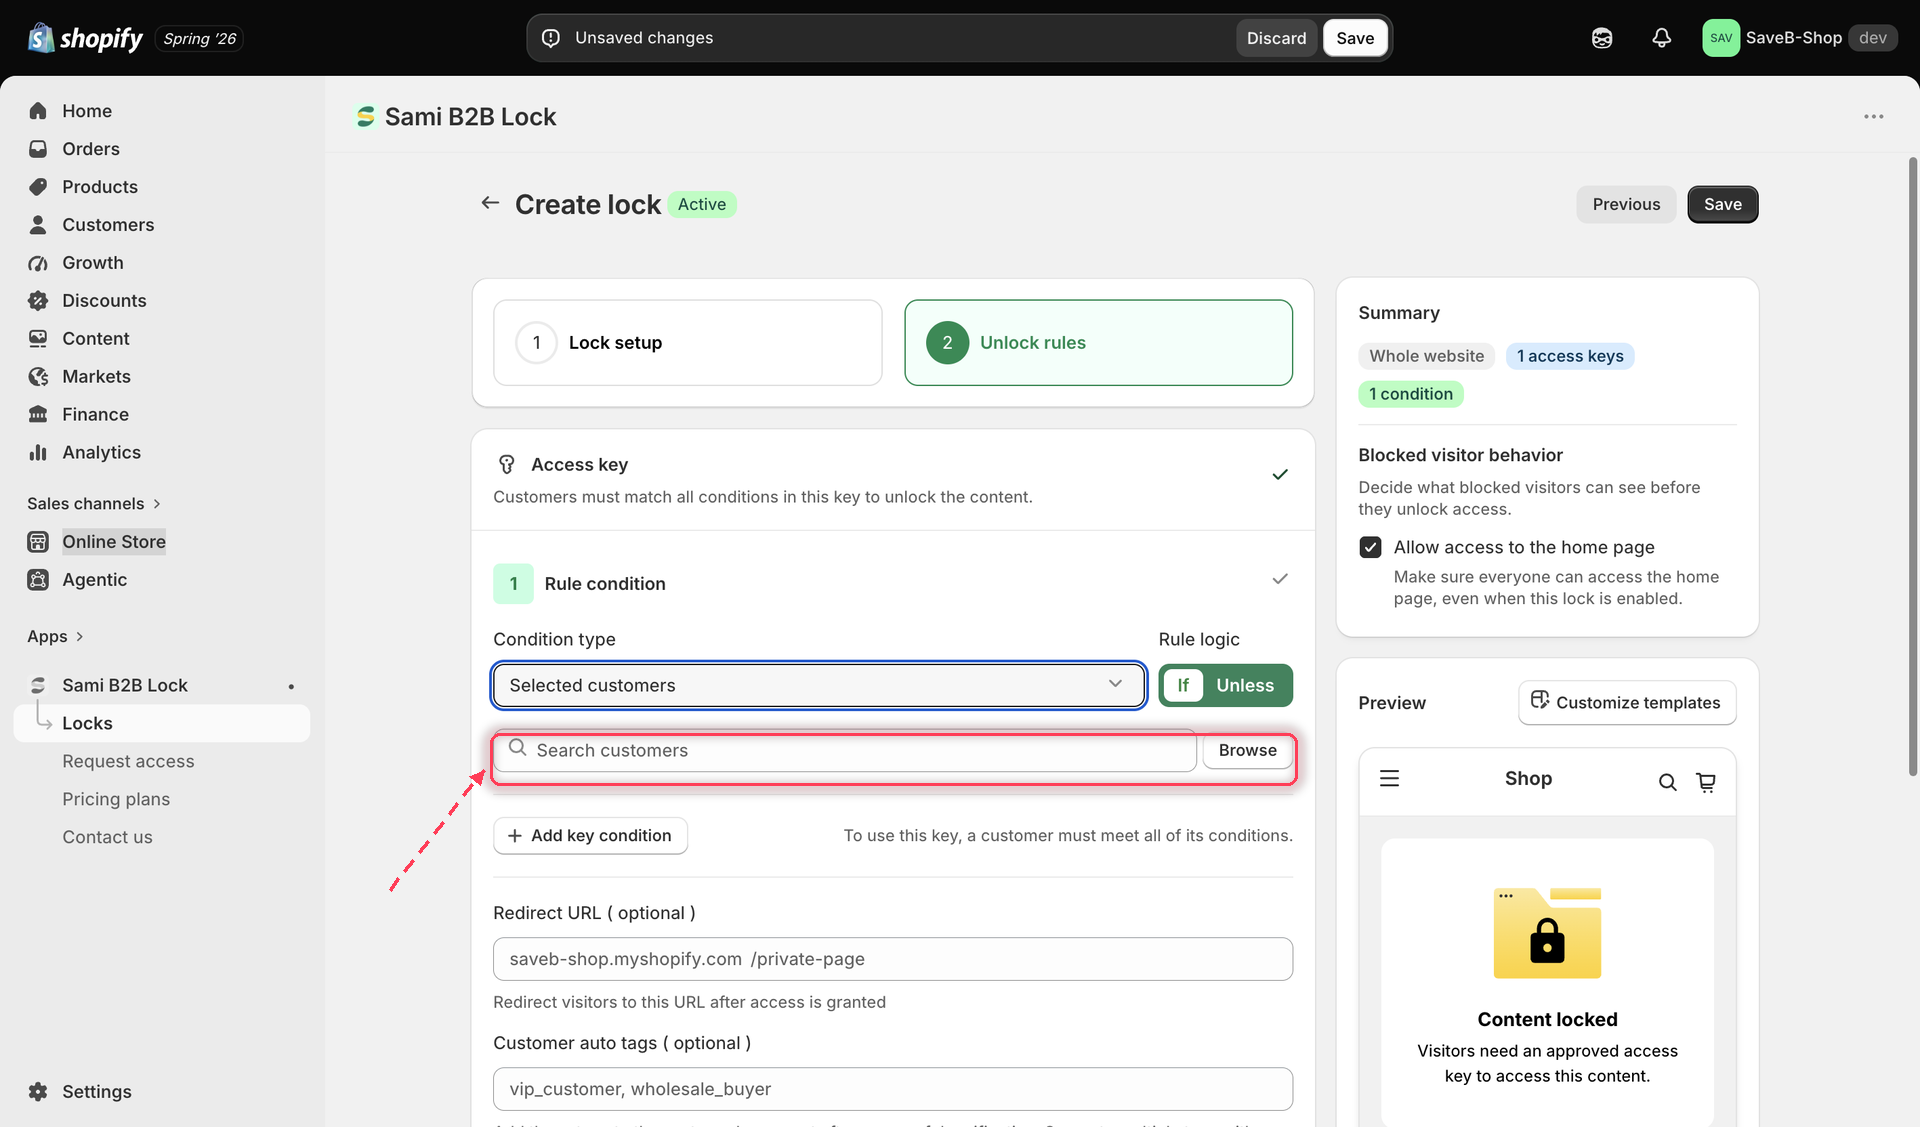Select the If rule logic option
The image size is (1920, 1127).
pos(1183,686)
